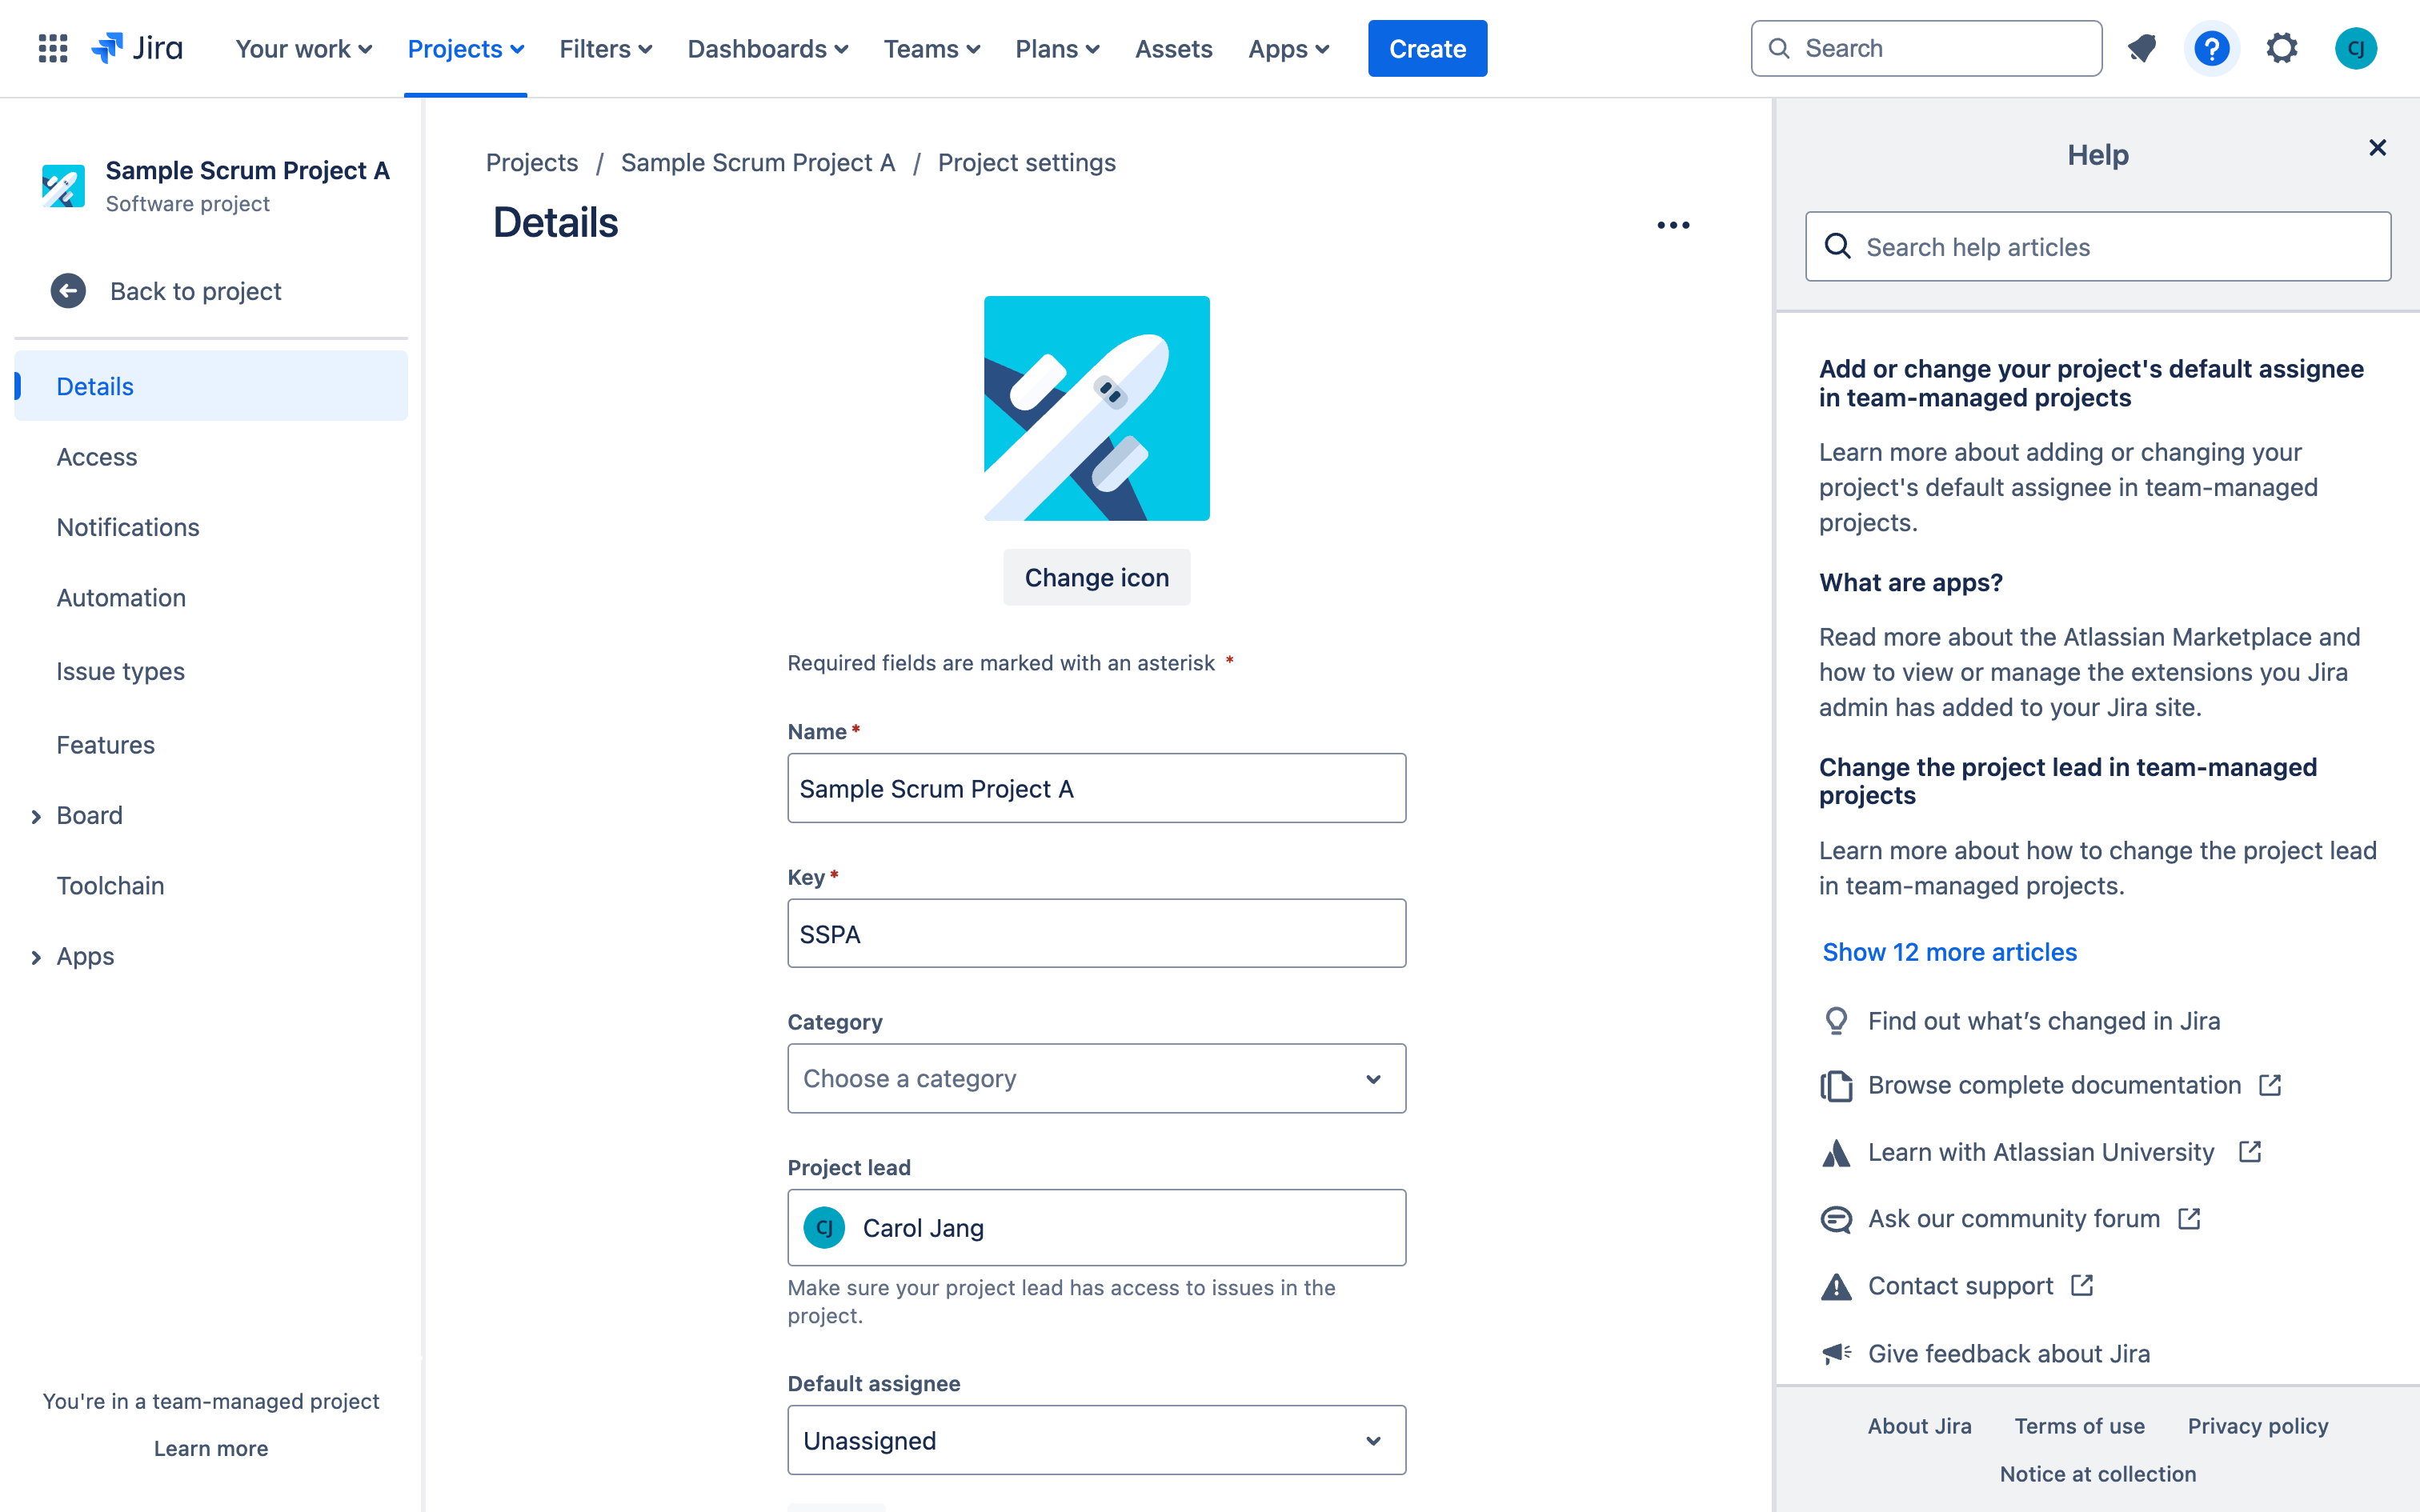Click the user avatar icon top-right
The image size is (2420, 1512).
tap(2358, 47)
